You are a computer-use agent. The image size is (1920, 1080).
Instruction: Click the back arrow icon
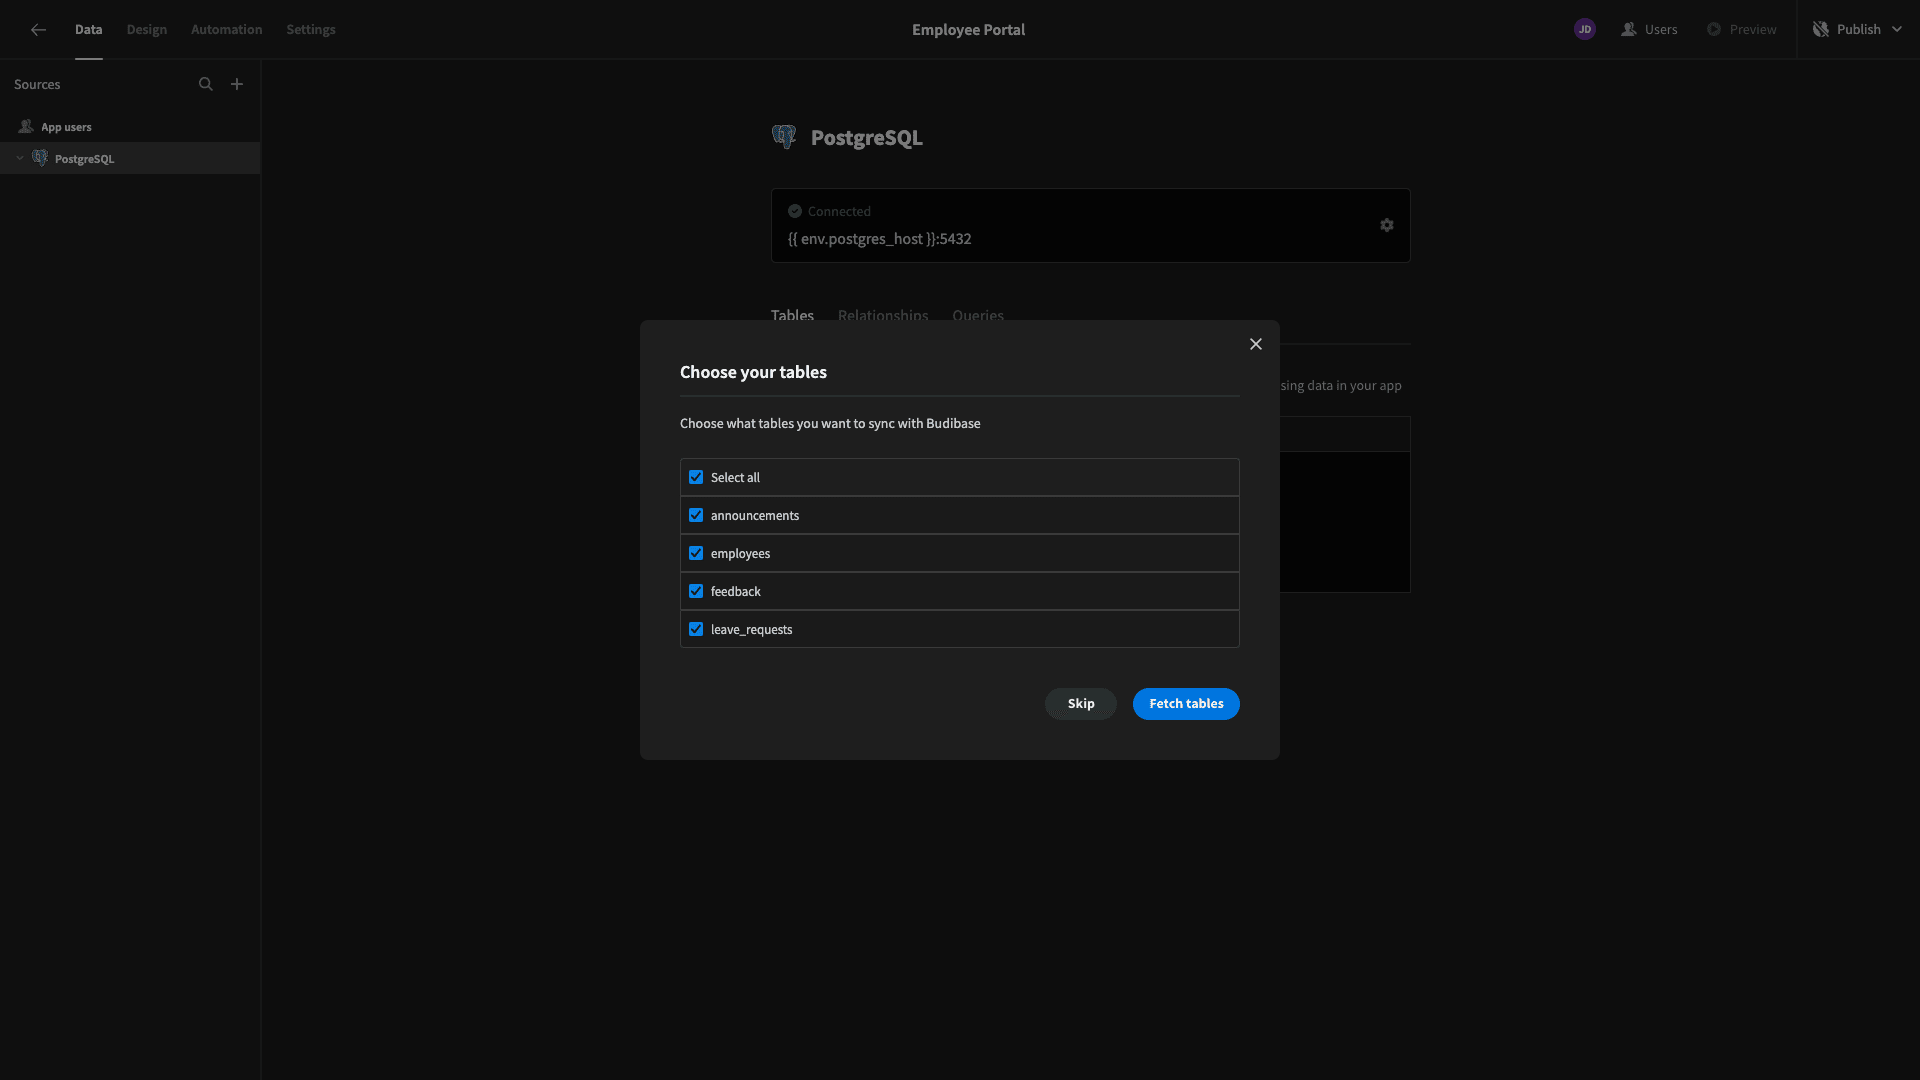[38, 30]
